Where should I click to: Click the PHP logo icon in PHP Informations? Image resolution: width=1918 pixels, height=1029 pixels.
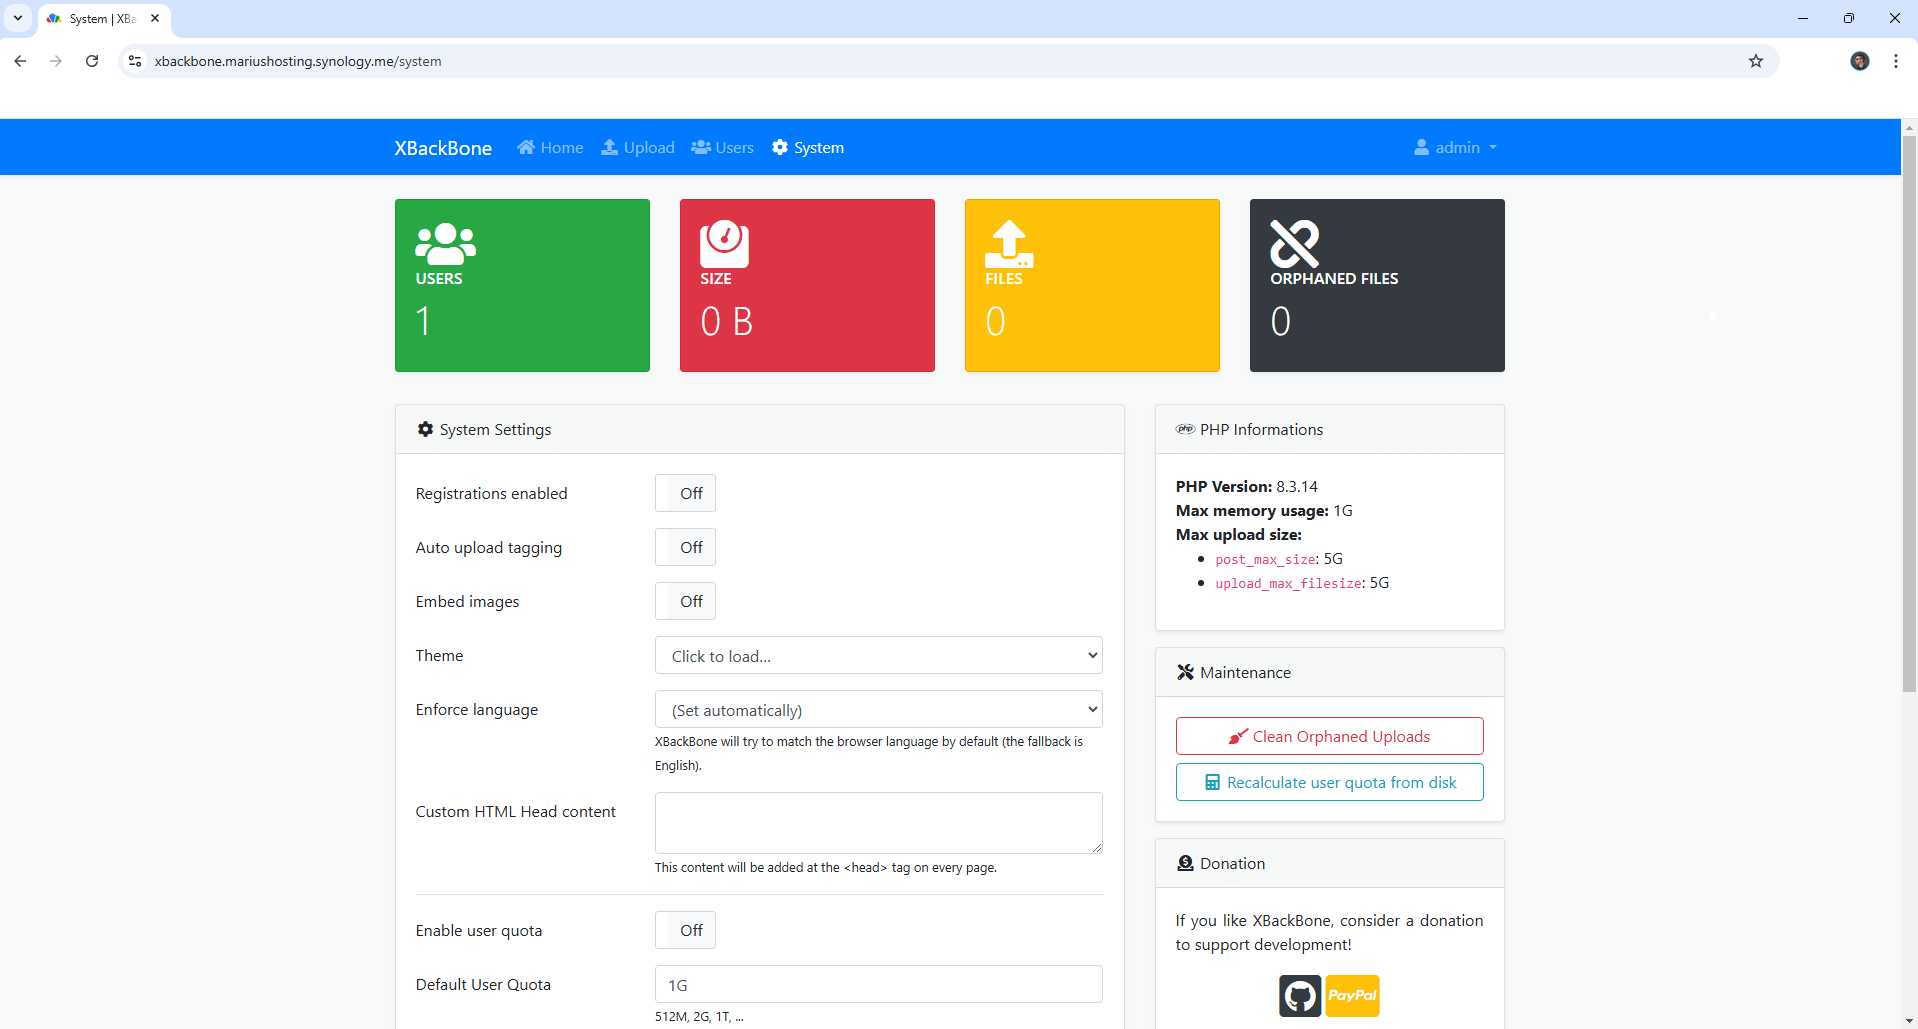[x=1185, y=429]
